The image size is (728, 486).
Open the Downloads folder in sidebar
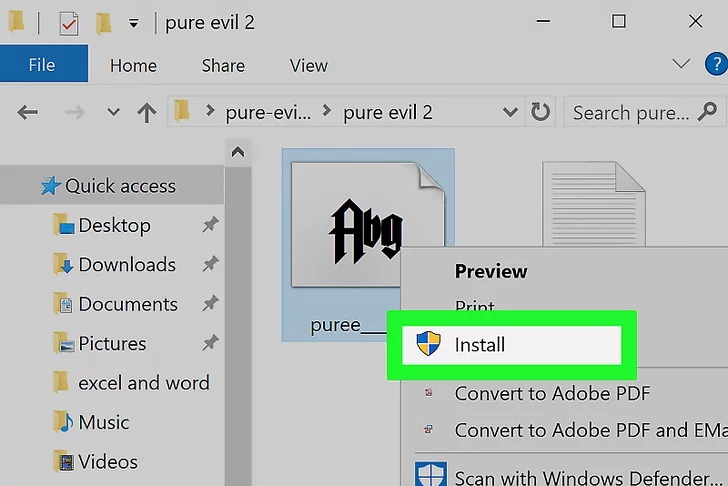[126, 265]
